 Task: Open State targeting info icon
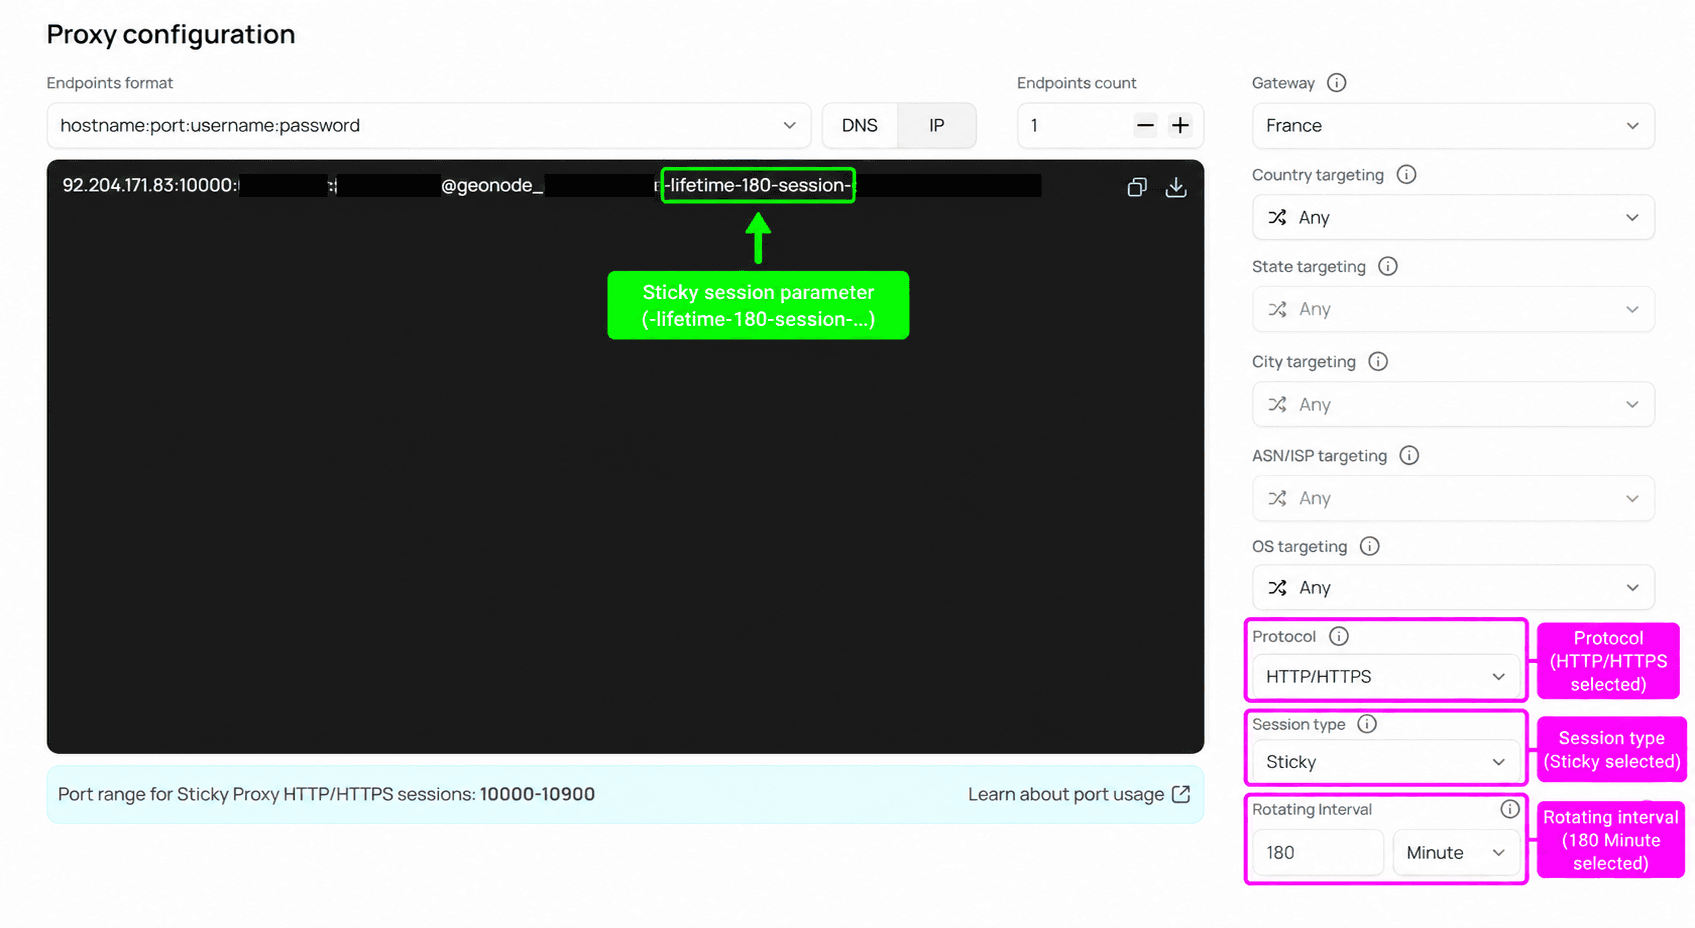click(1387, 266)
